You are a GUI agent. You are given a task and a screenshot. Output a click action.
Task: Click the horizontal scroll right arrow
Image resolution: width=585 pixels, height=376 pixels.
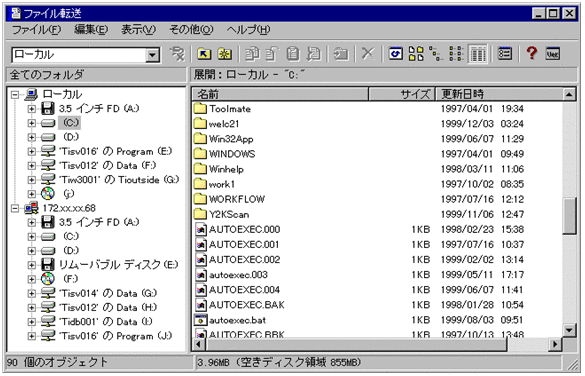[x=555, y=344]
